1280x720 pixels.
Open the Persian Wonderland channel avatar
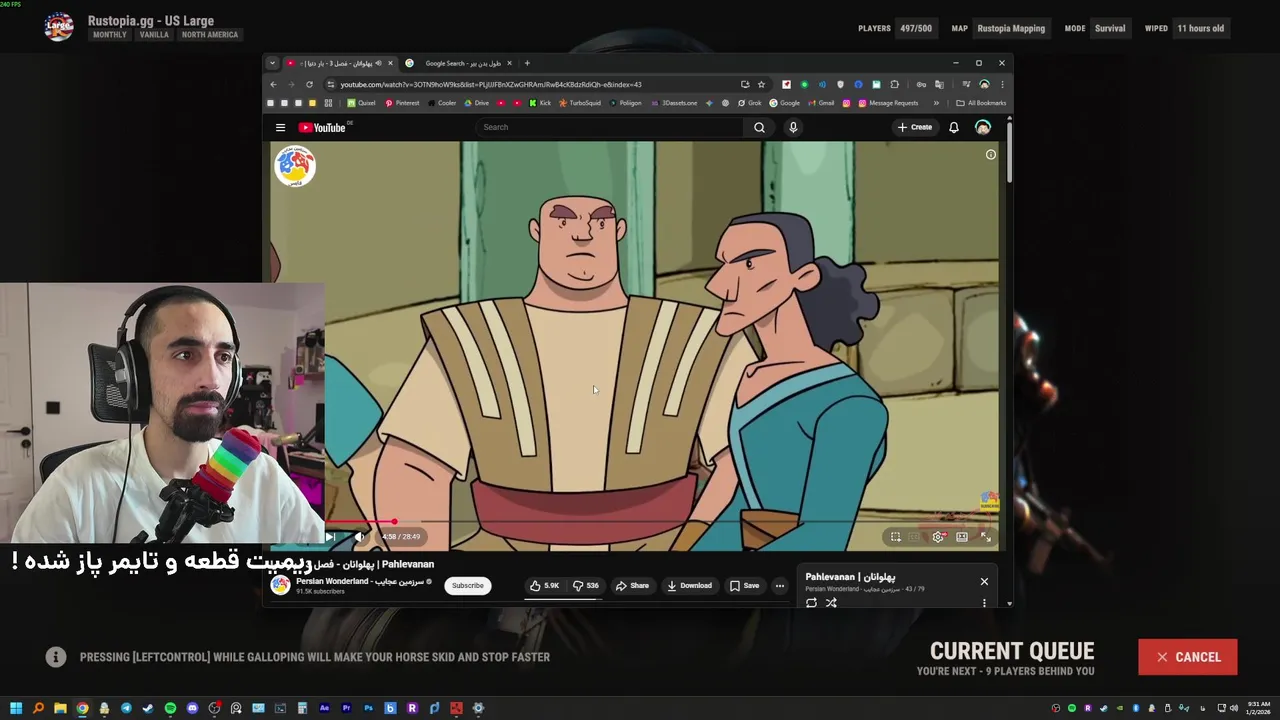280,585
